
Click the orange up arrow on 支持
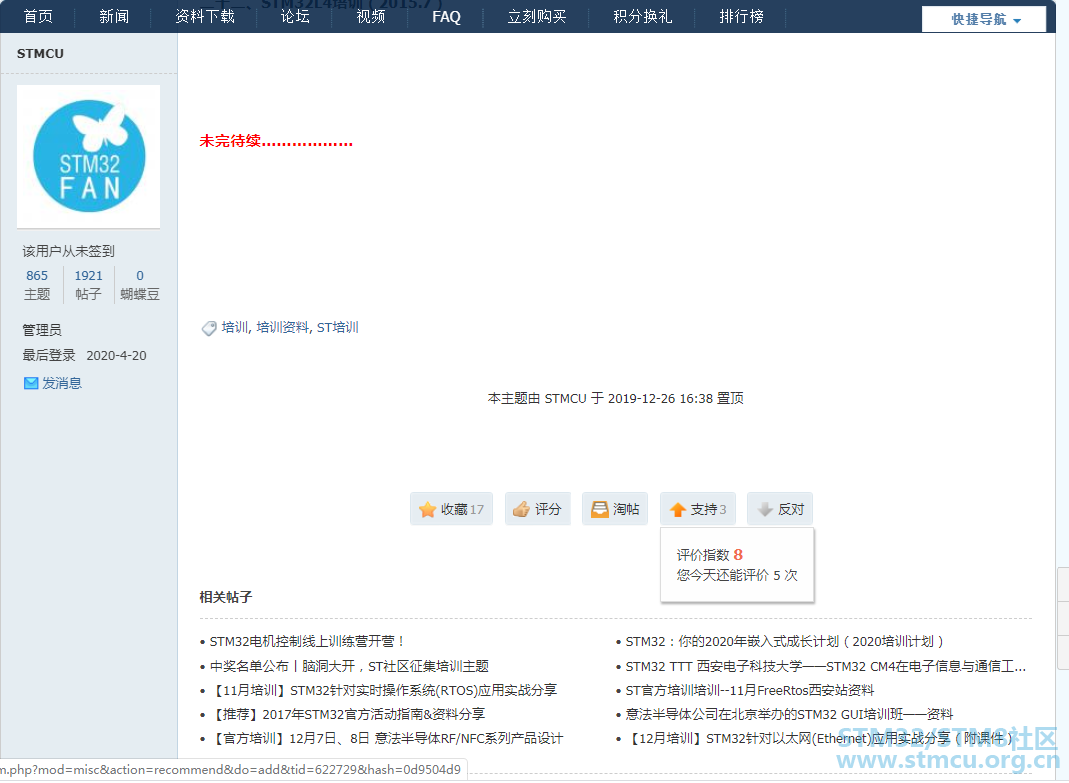click(x=678, y=509)
